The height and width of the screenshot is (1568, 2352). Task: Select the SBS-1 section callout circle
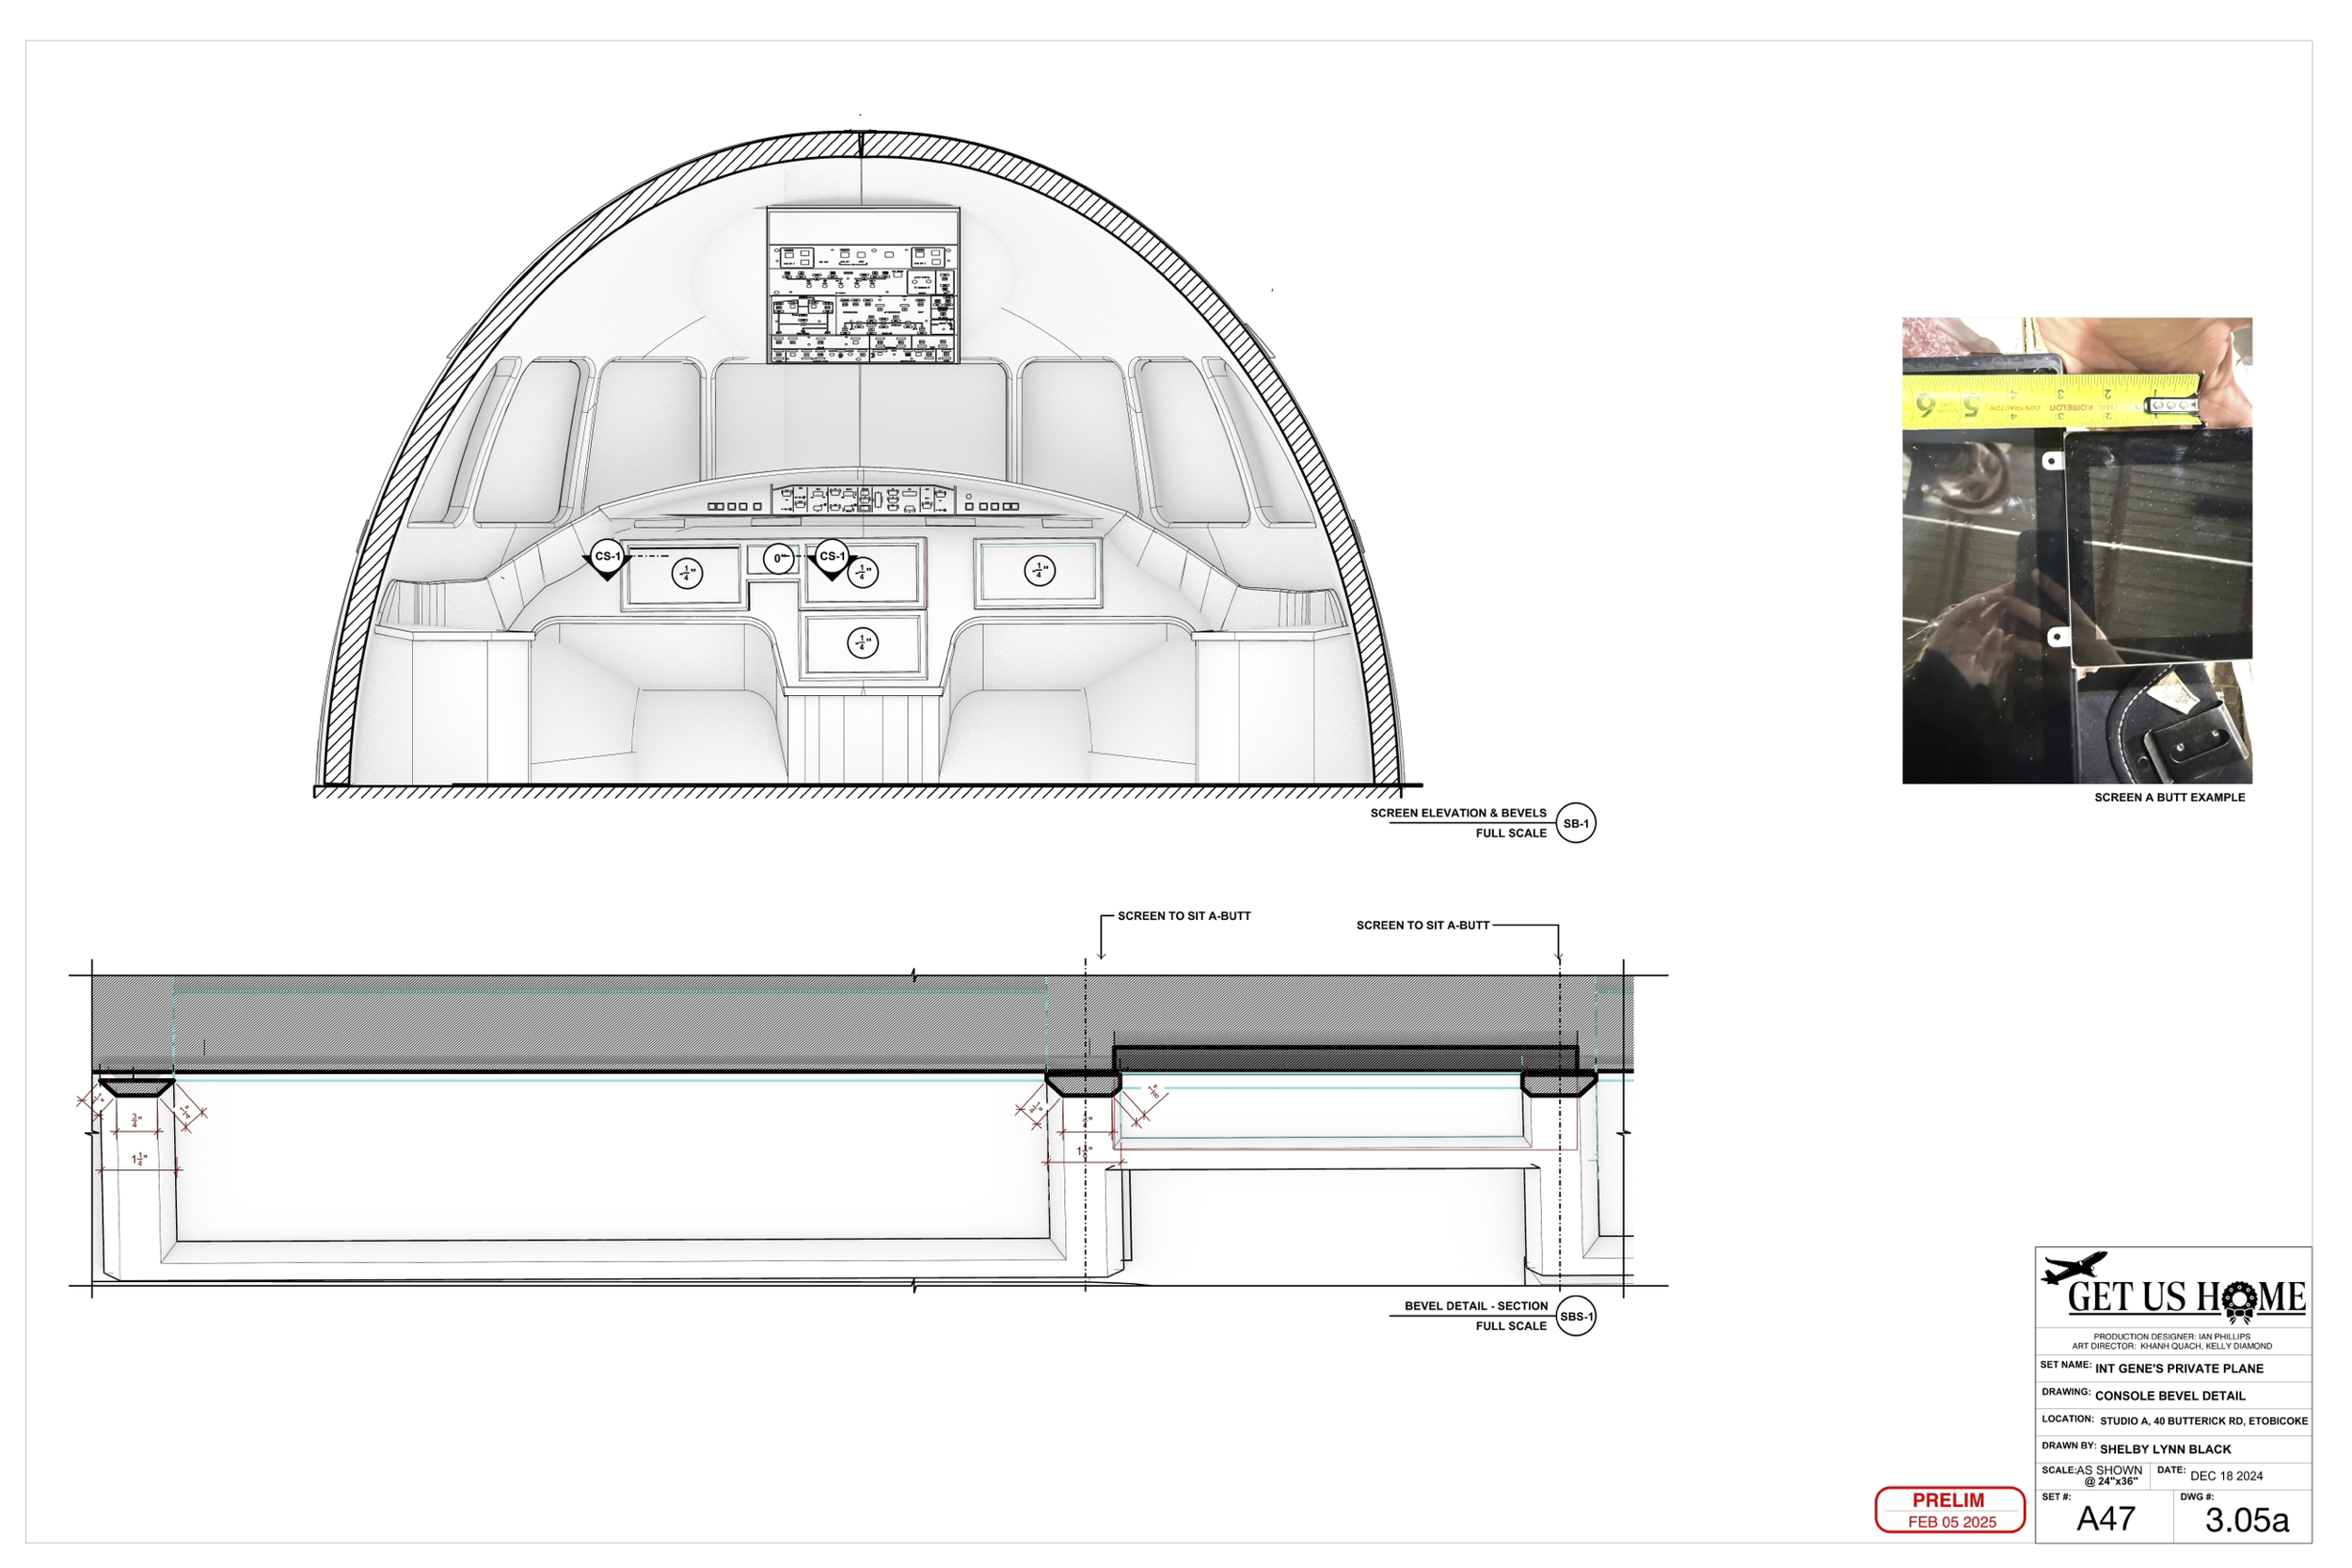coord(1576,1316)
